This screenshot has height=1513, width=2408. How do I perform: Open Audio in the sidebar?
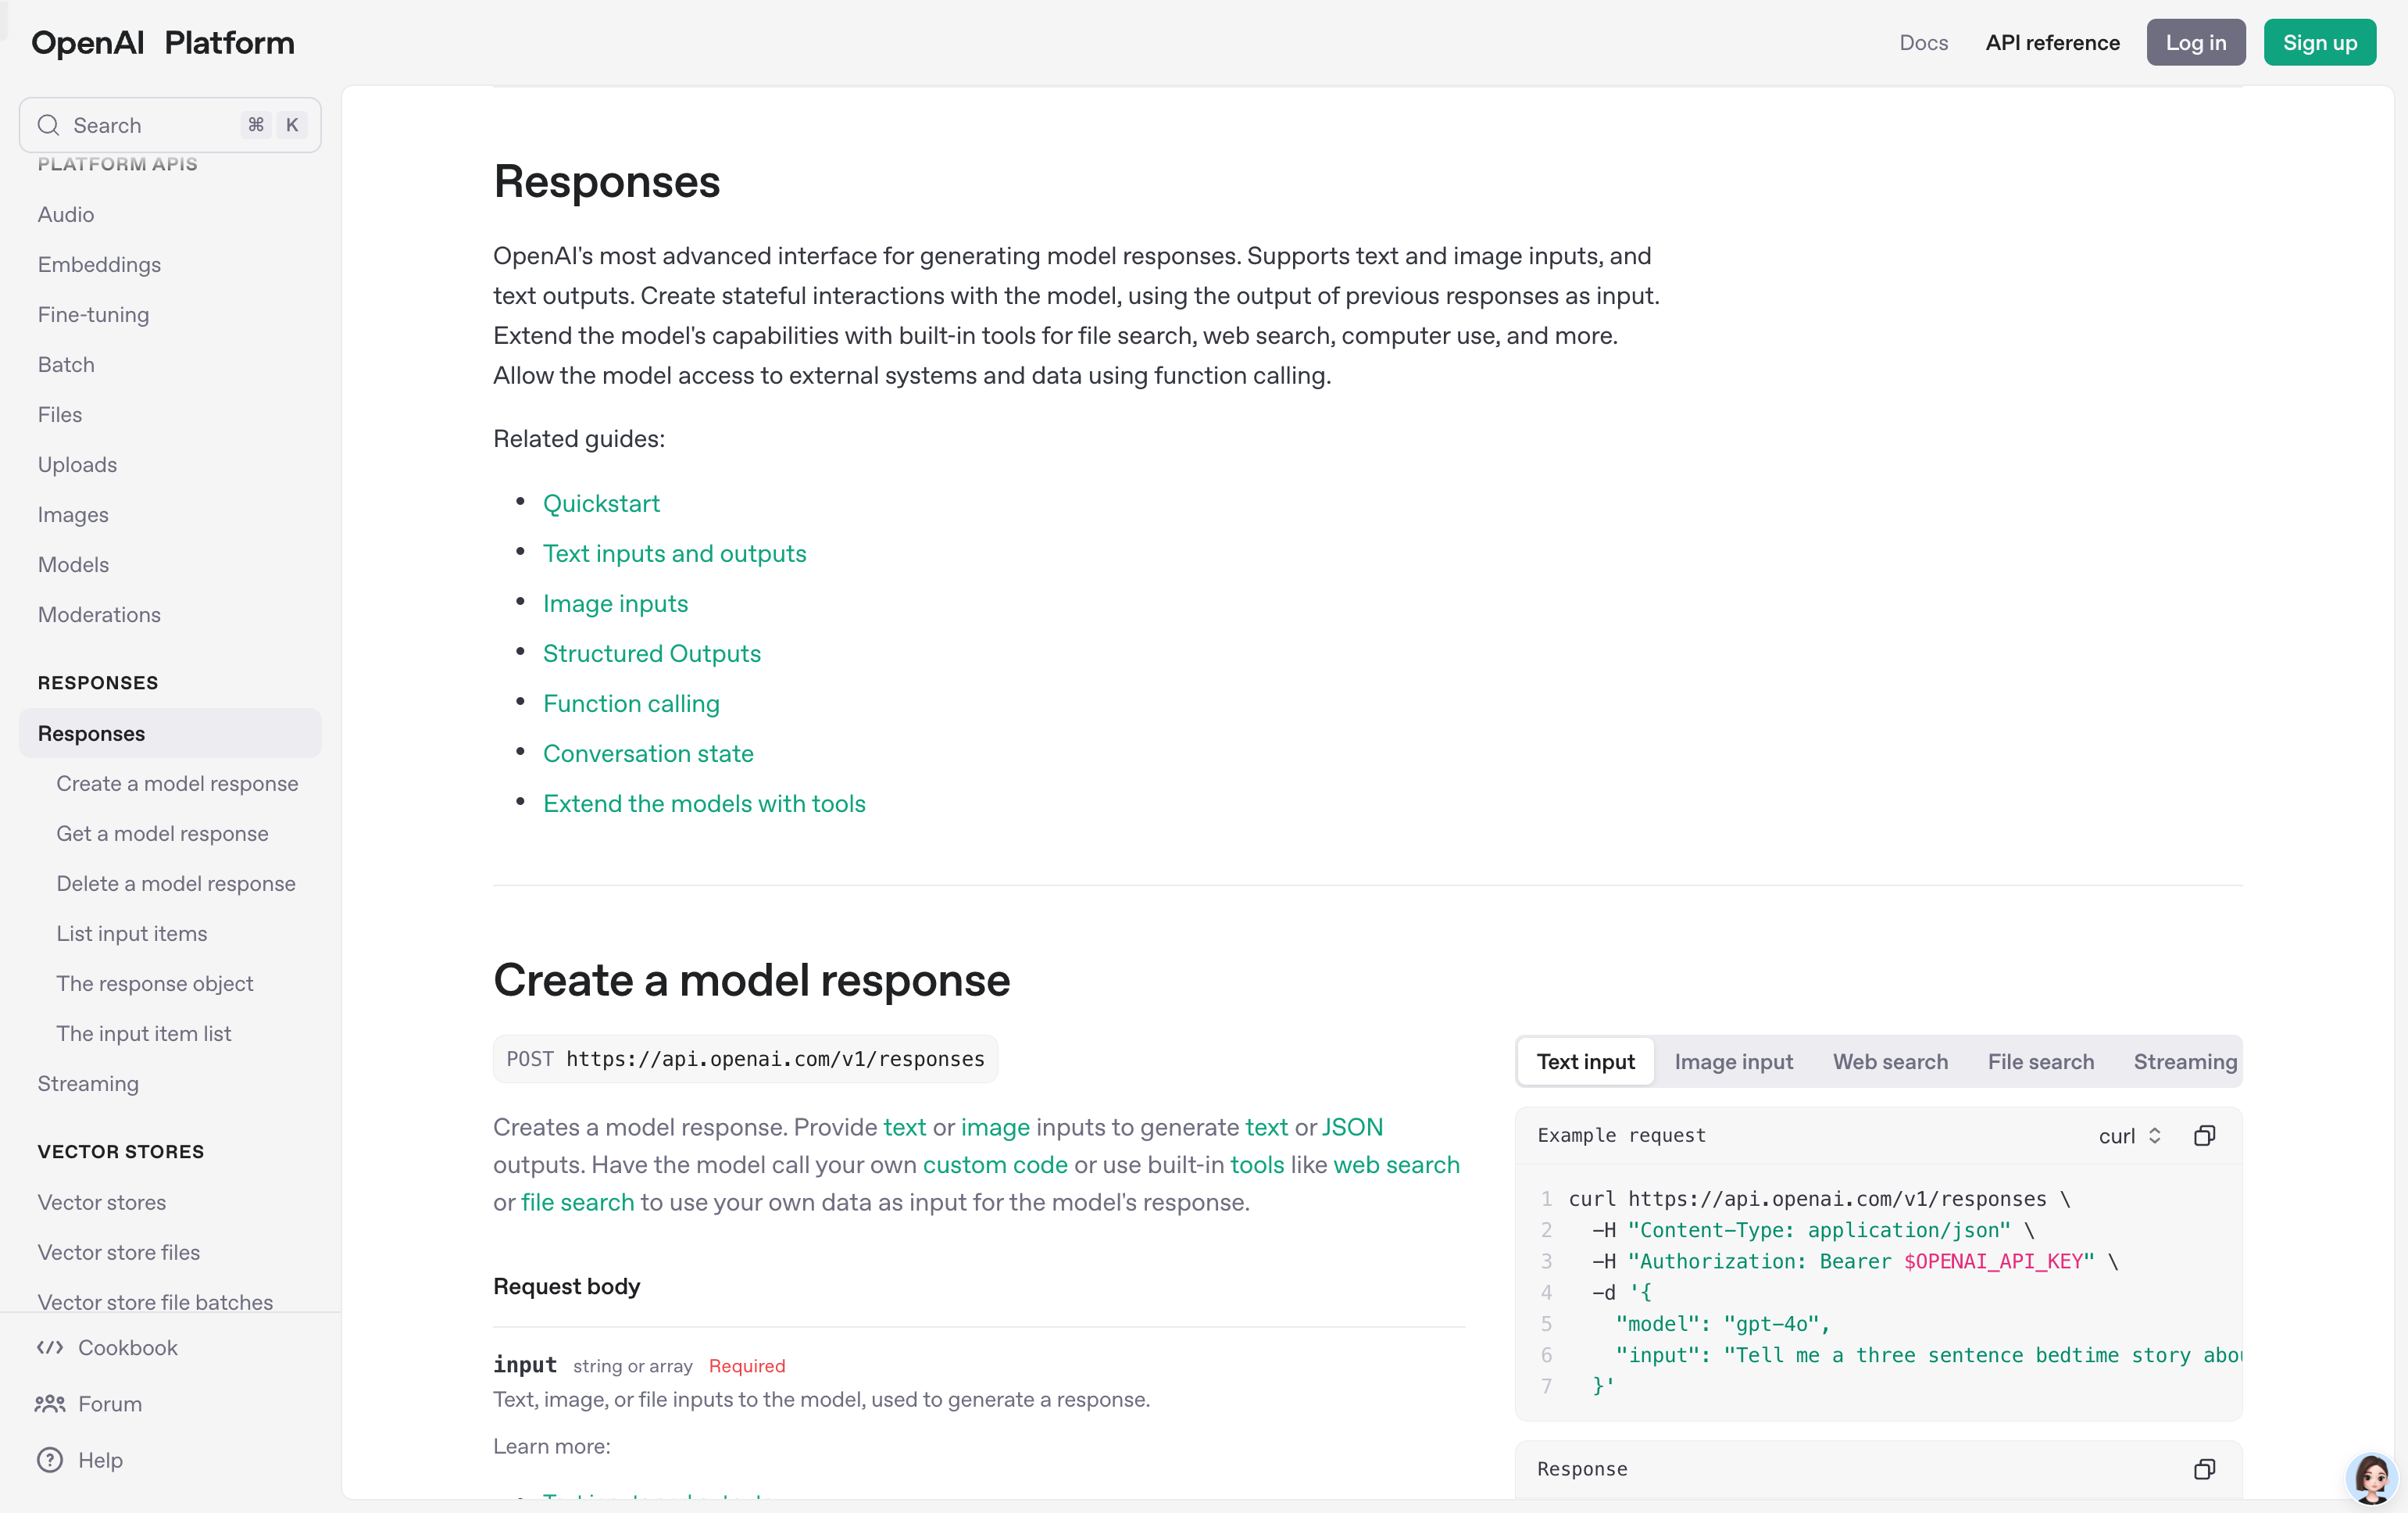(66, 214)
